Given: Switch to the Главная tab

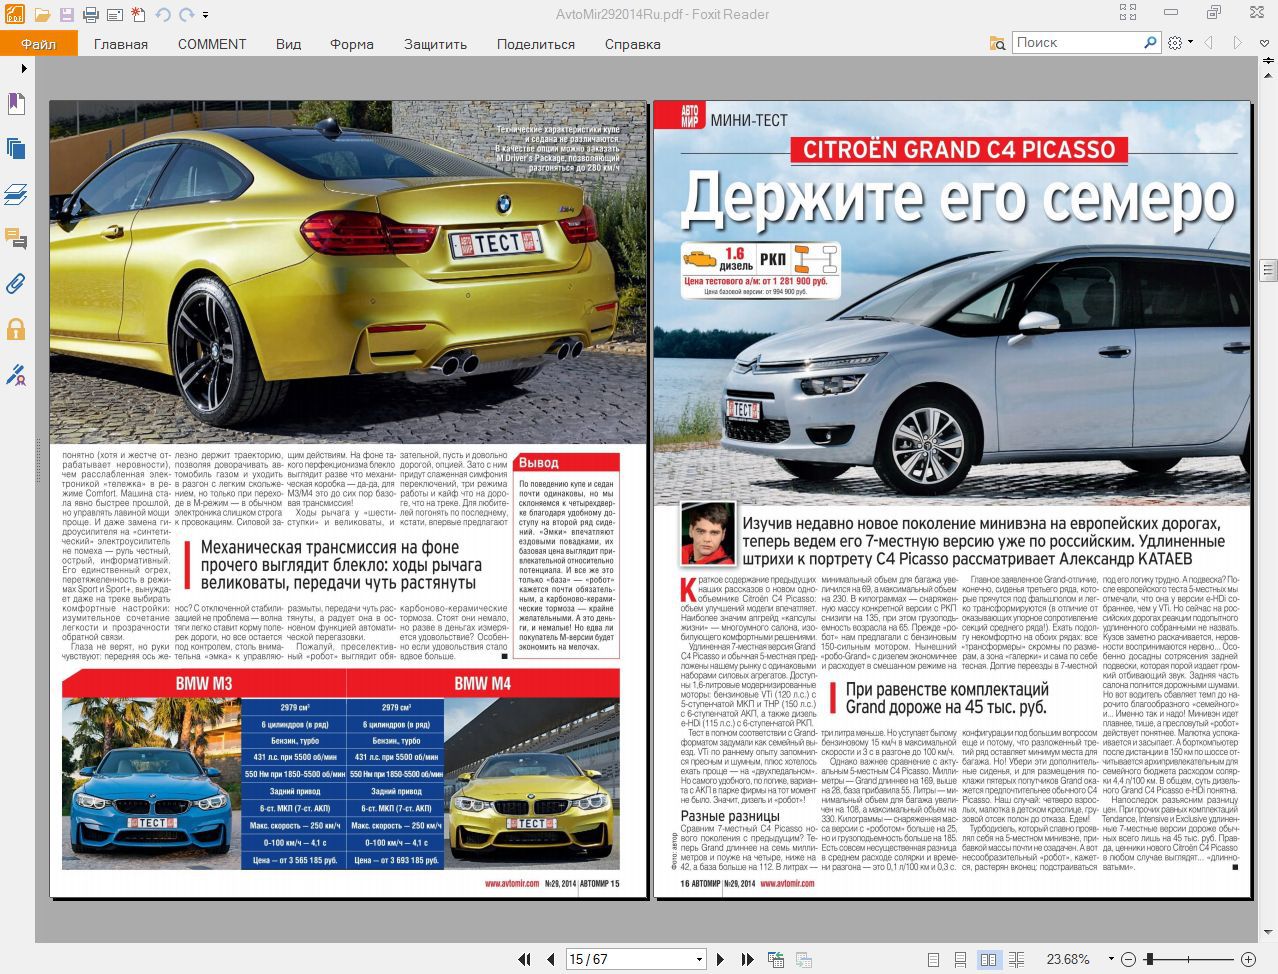Looking at the screenshot, I should [x=121, y=44].
